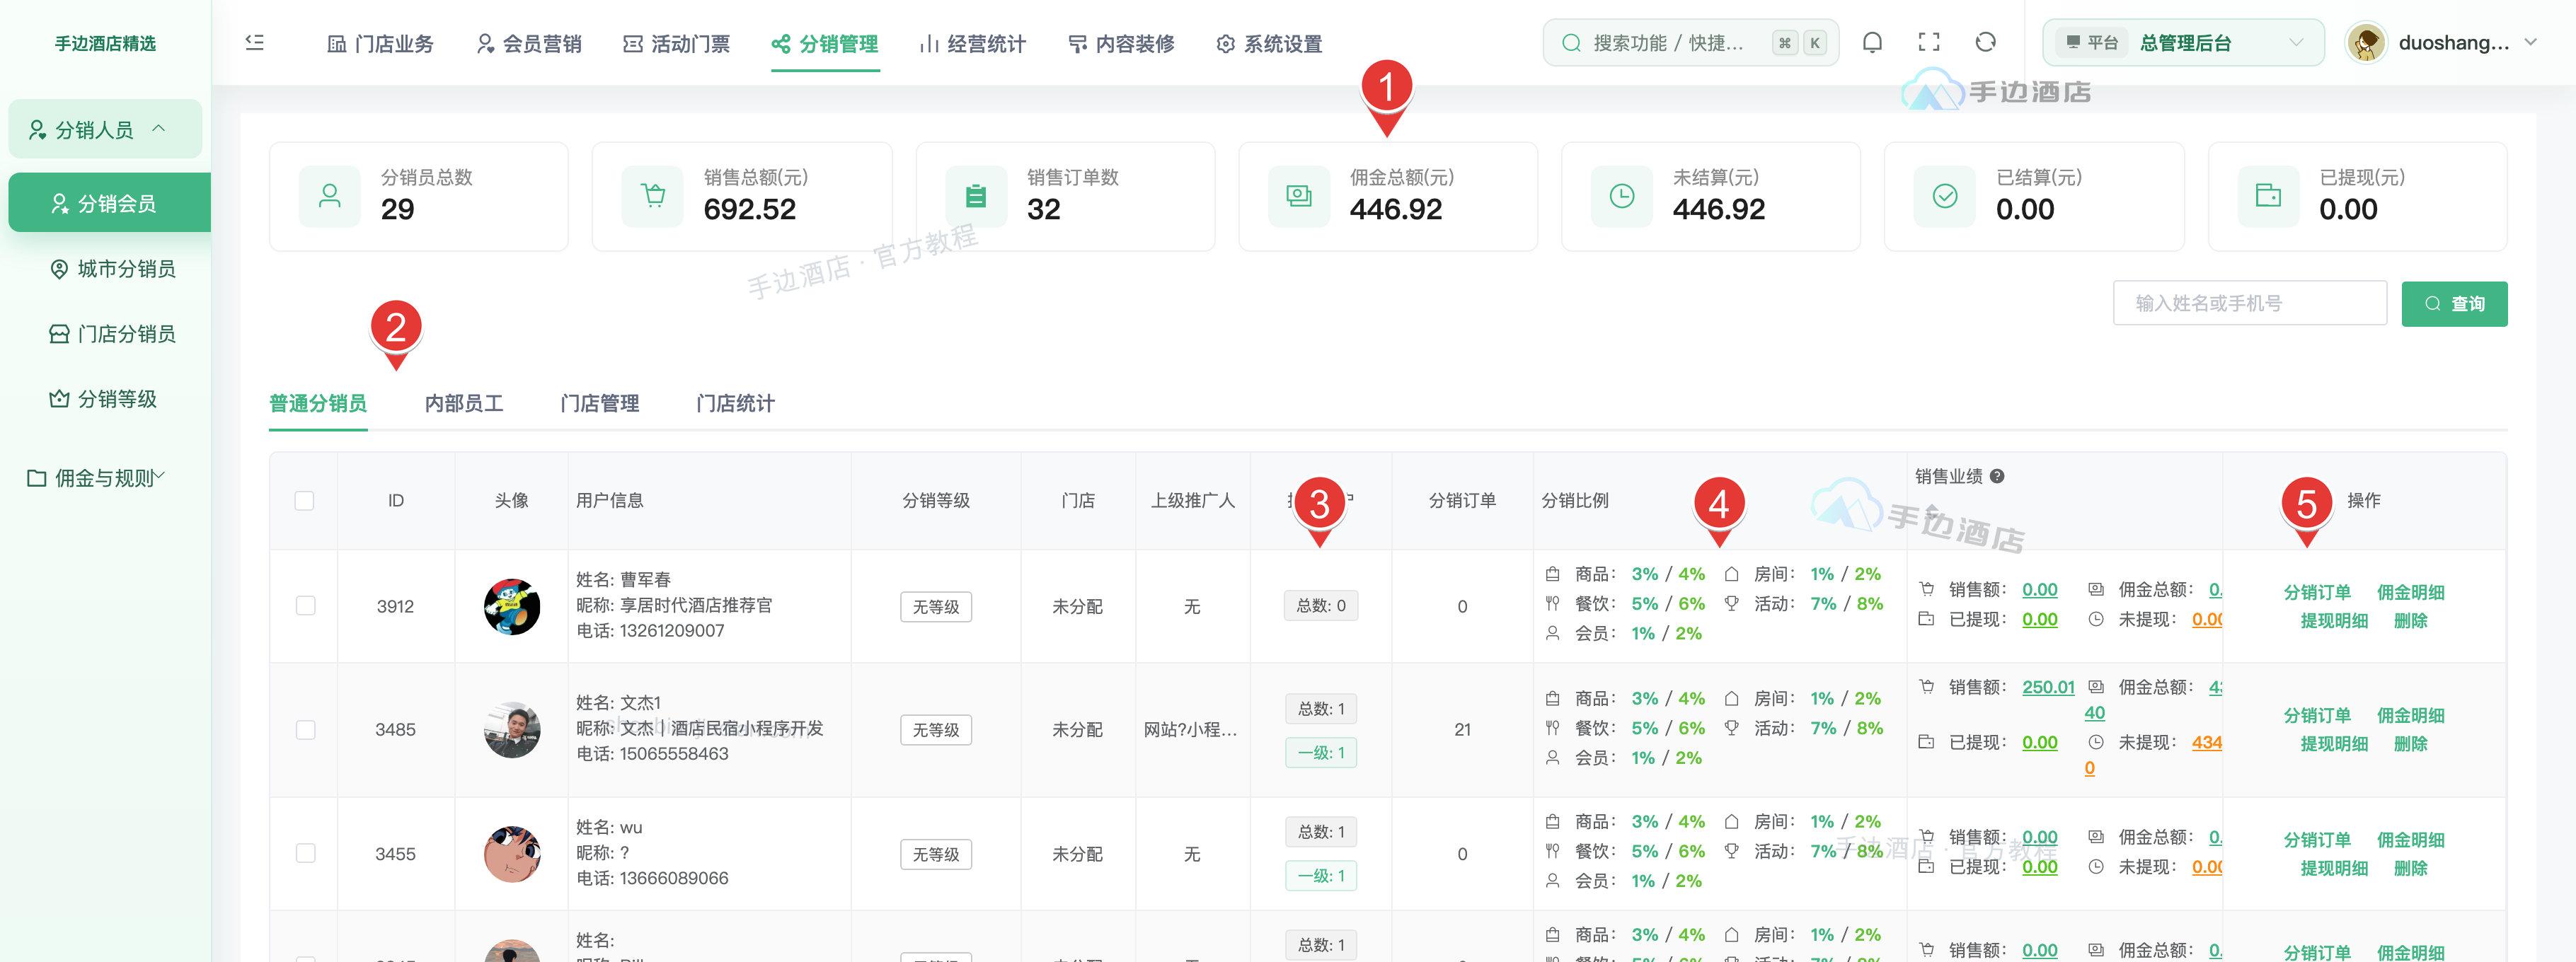
Task: Click 未提现 434 value for 文杰1
Action: click(x=2206, y=742)
